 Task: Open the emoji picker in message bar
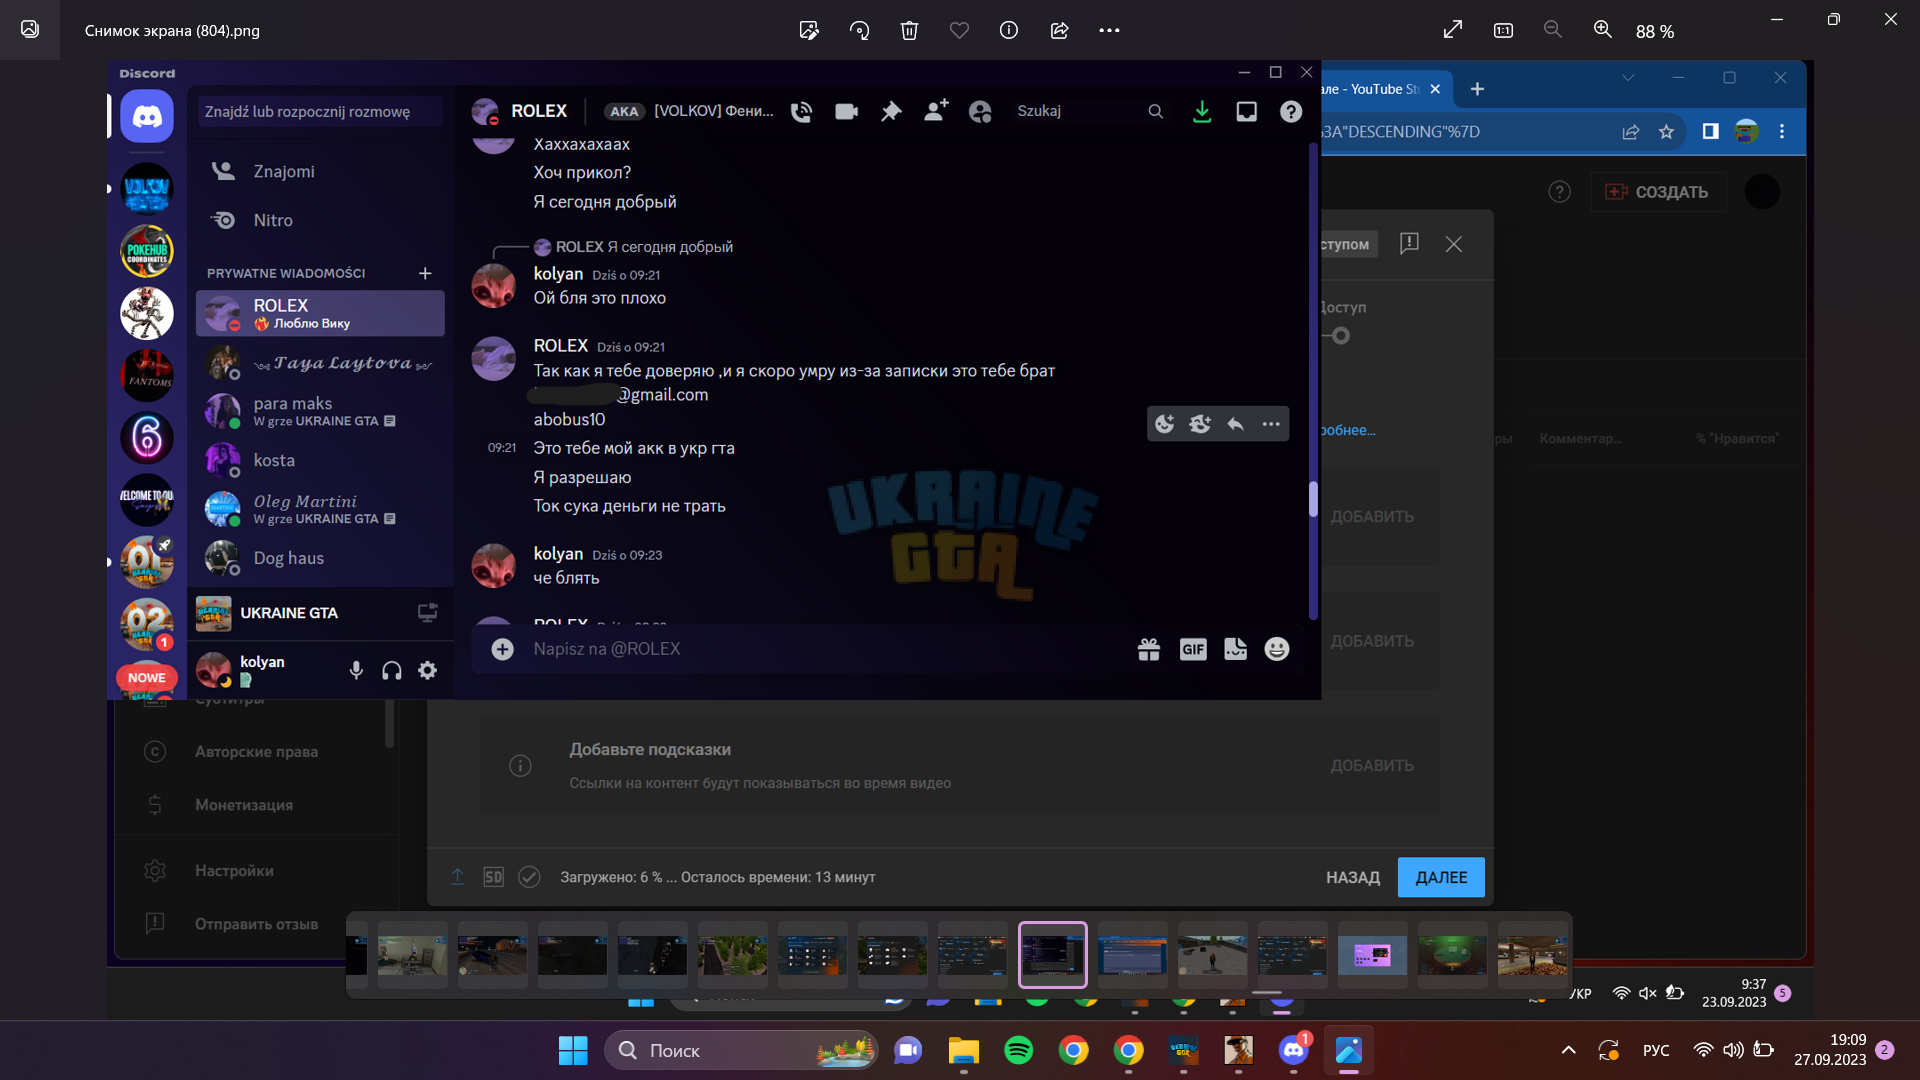1277,650
